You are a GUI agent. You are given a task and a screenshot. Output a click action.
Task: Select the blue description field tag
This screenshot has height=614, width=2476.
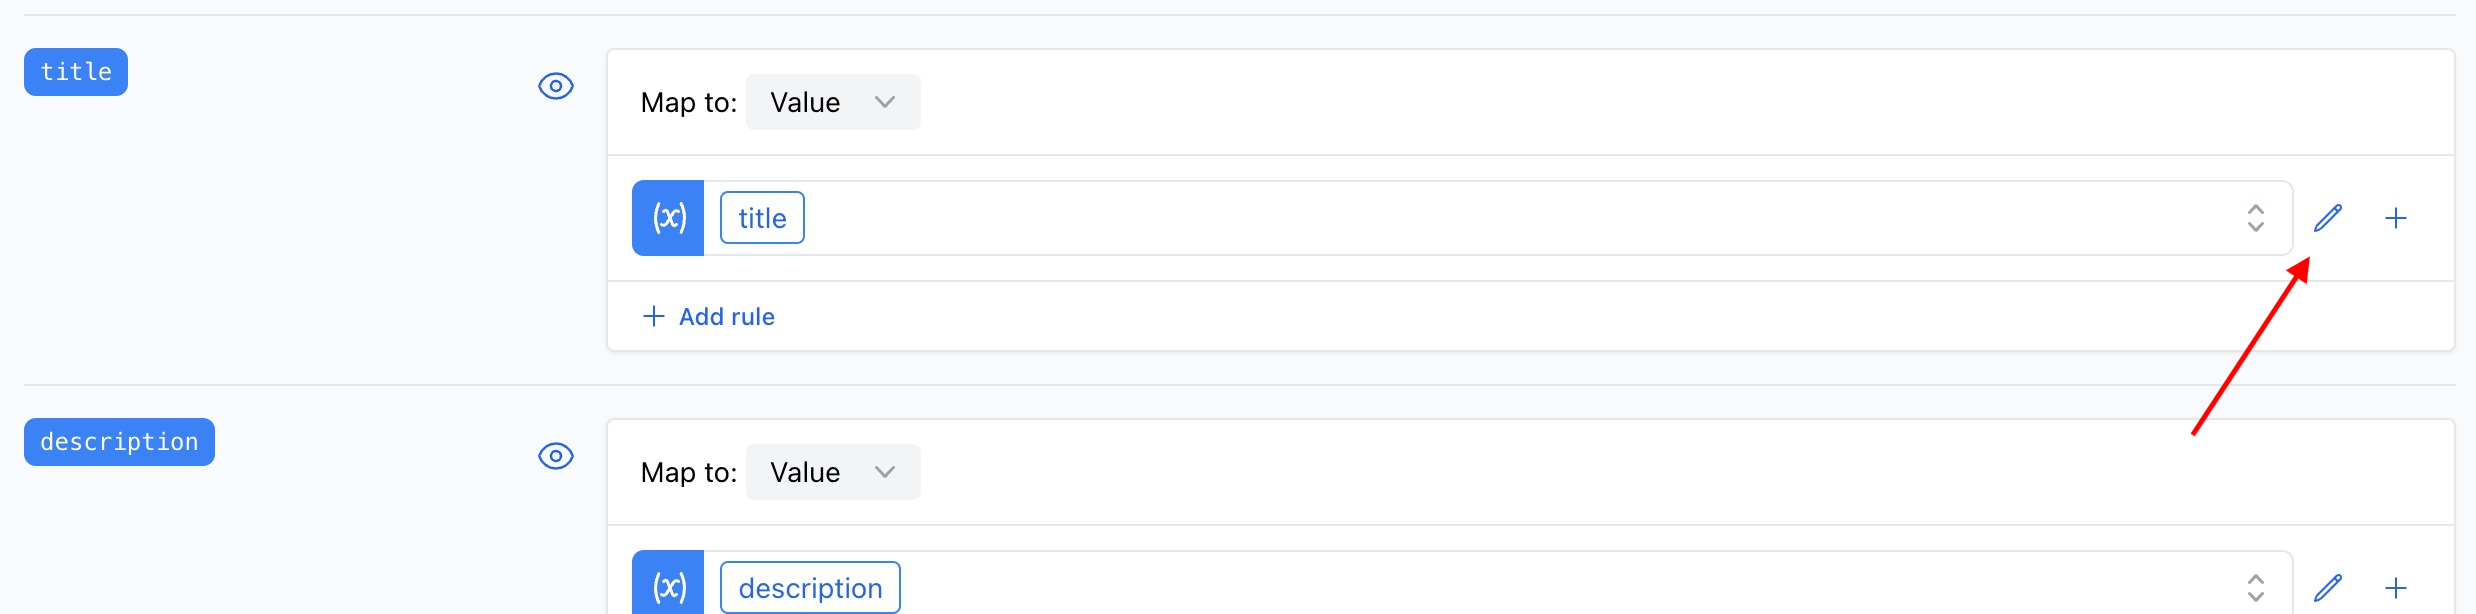(x=119, y=442)
